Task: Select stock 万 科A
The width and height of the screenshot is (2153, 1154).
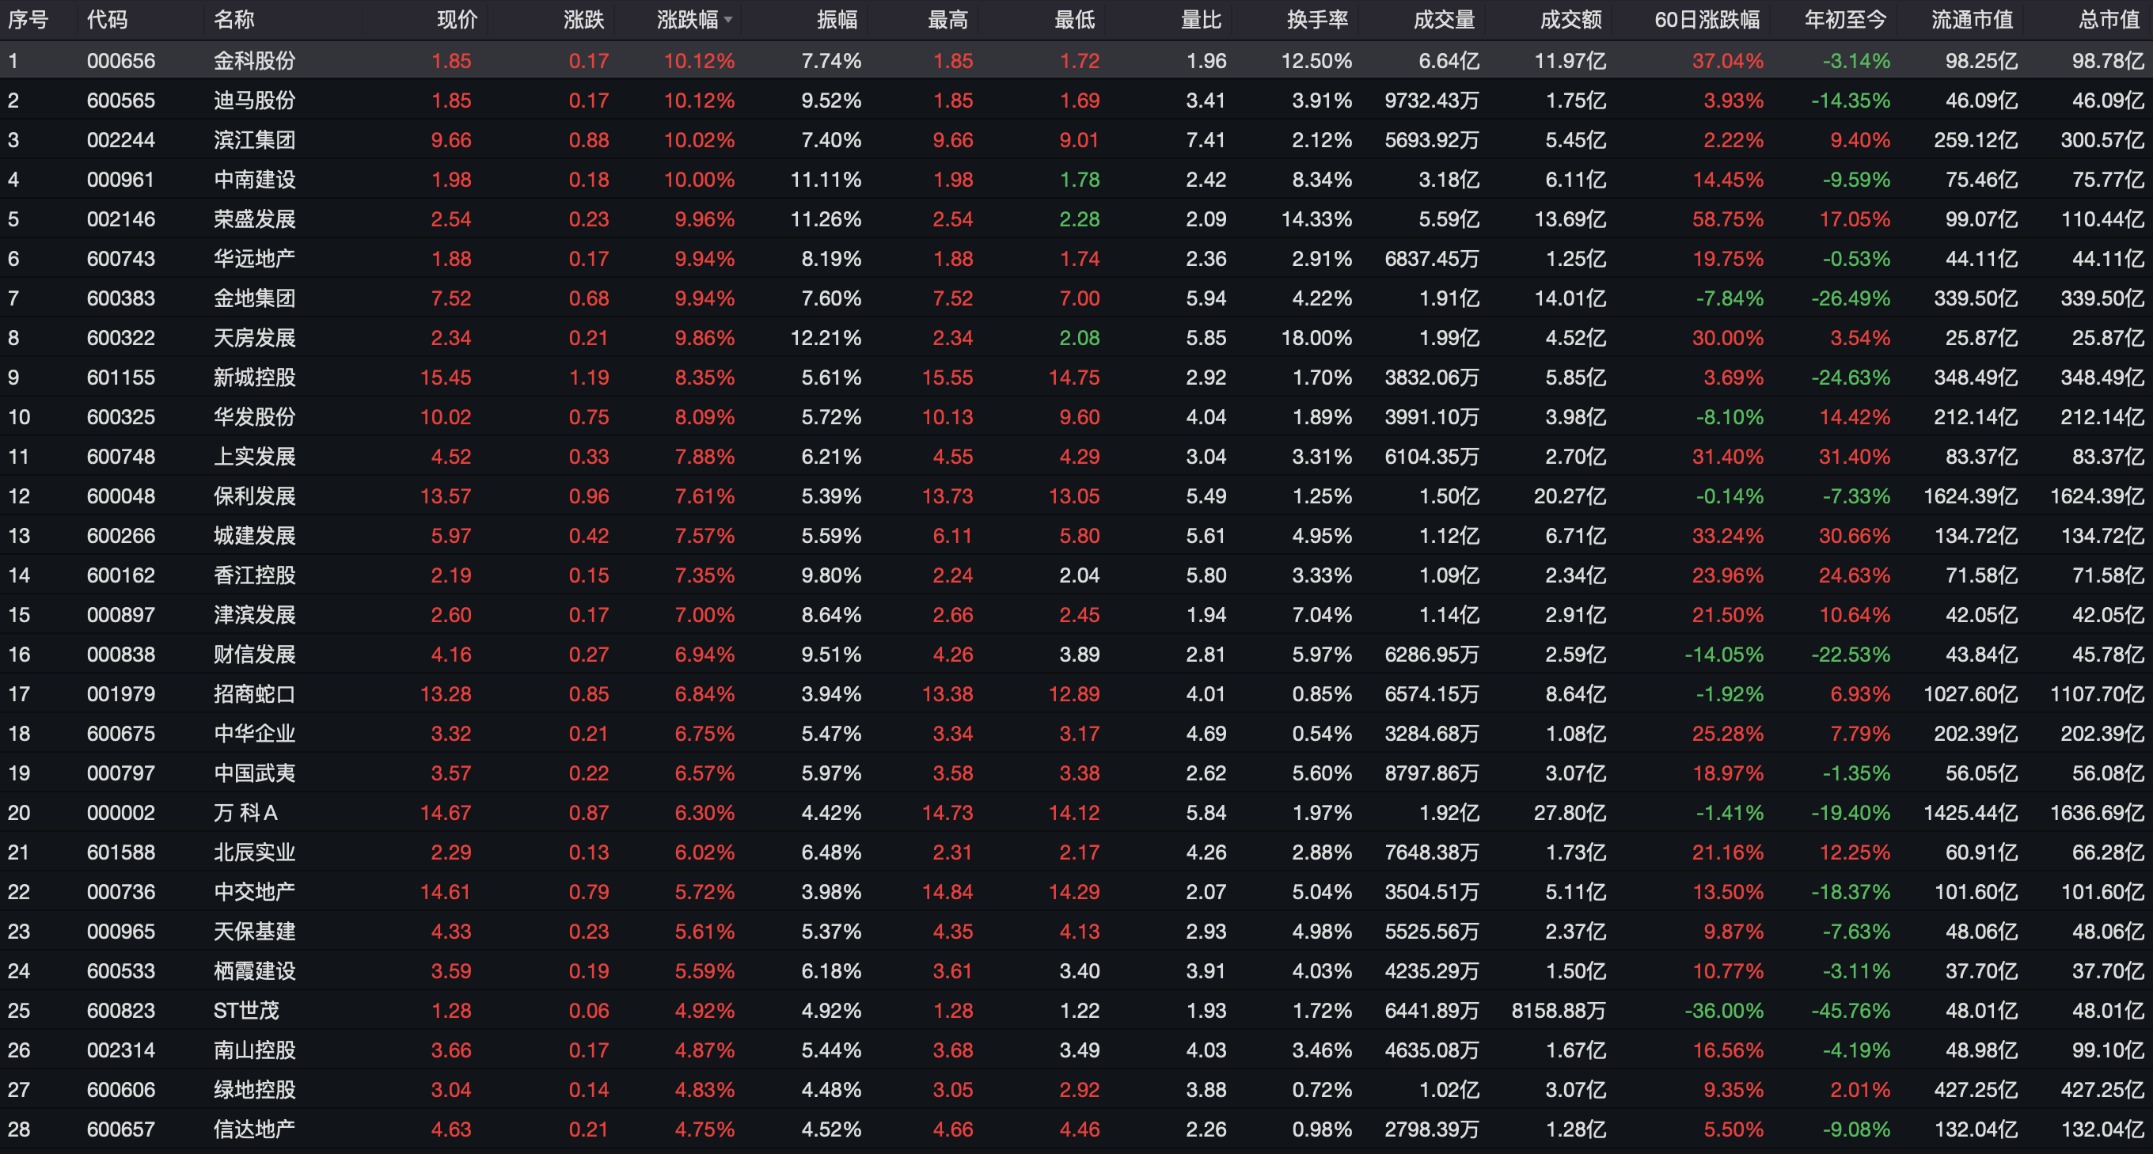Action: [246, 813]
